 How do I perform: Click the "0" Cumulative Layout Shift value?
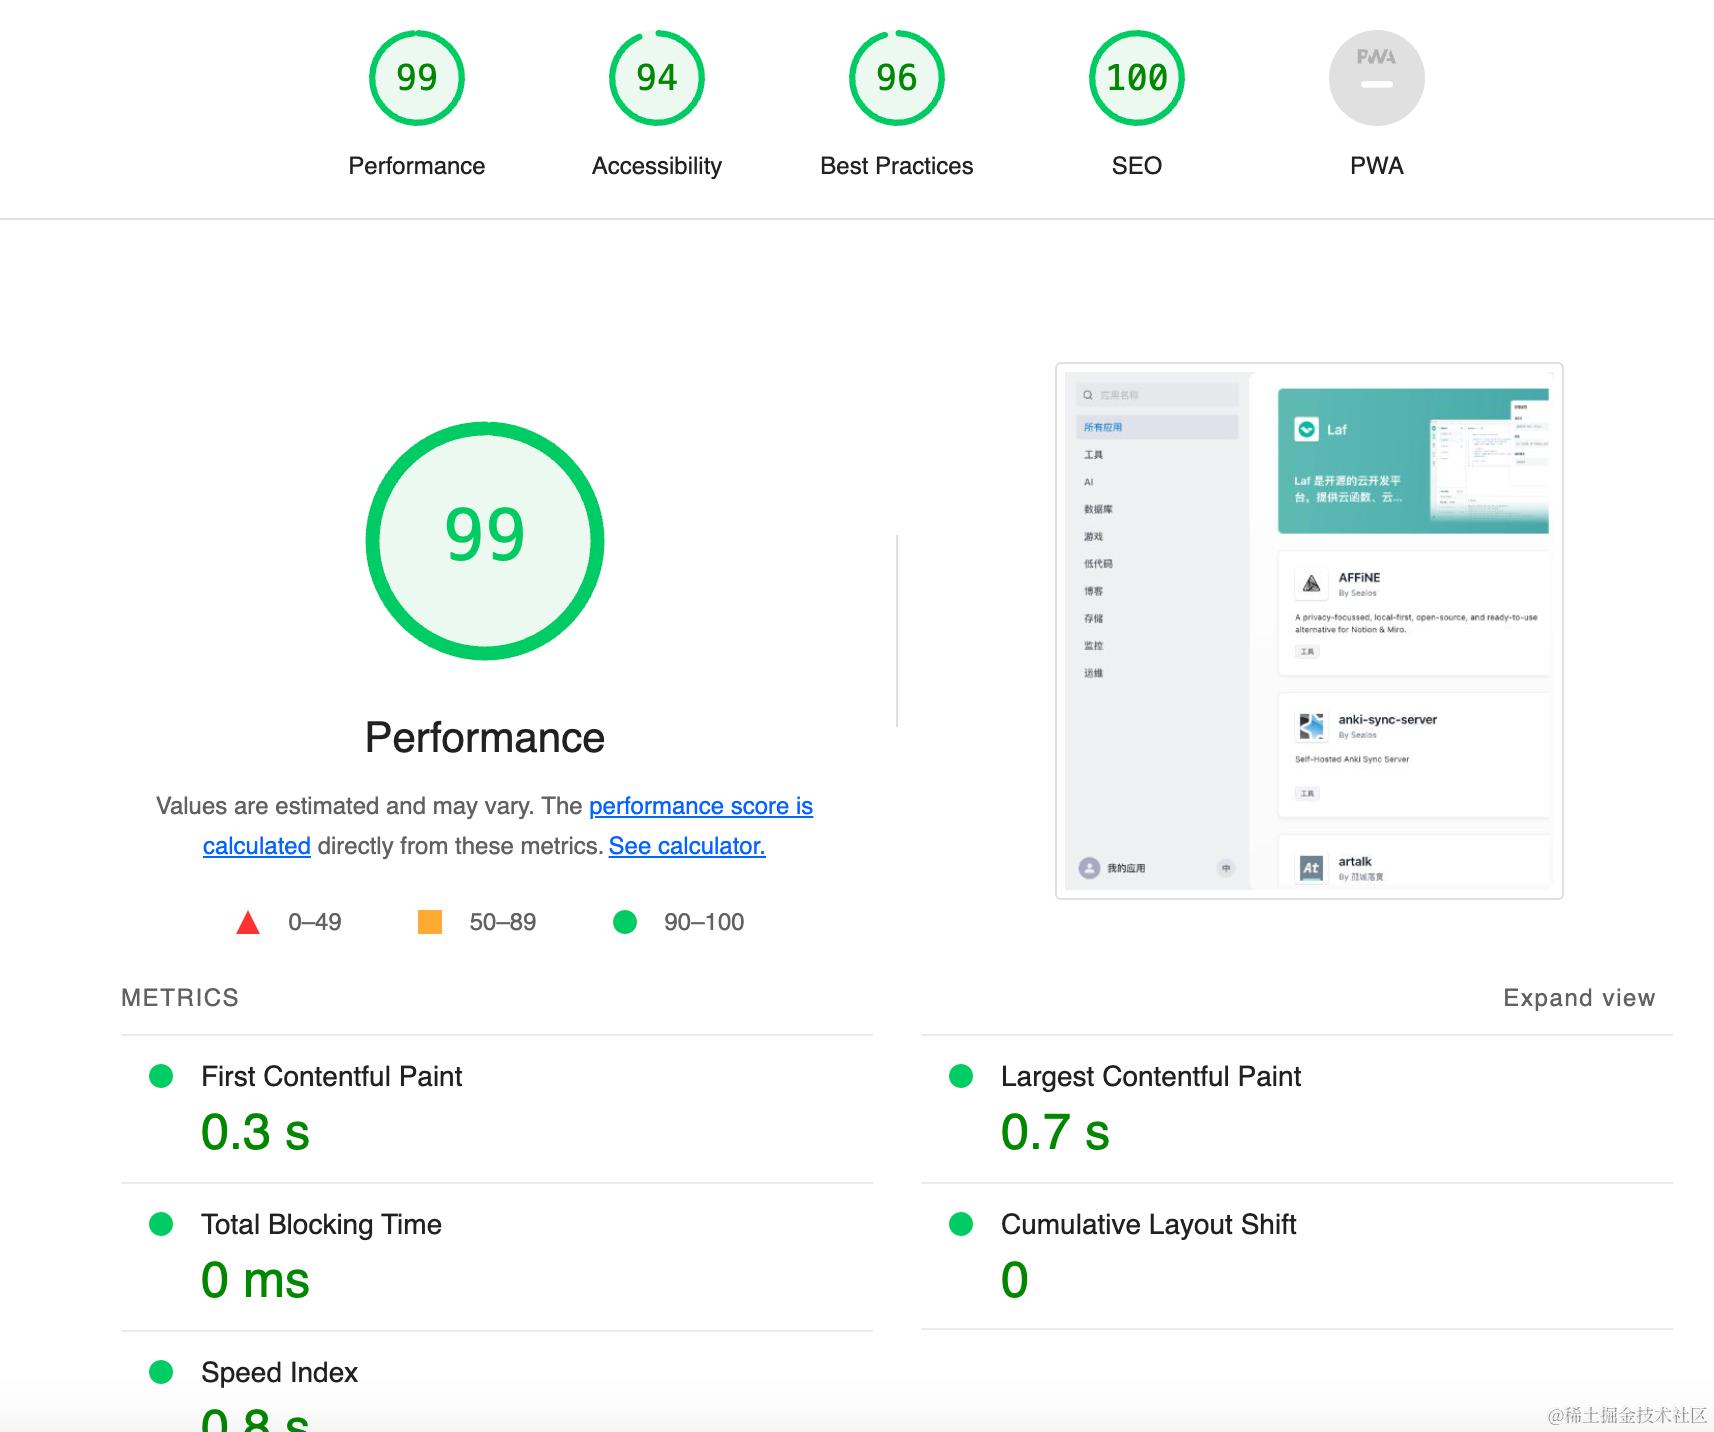click(1015, 1280)
